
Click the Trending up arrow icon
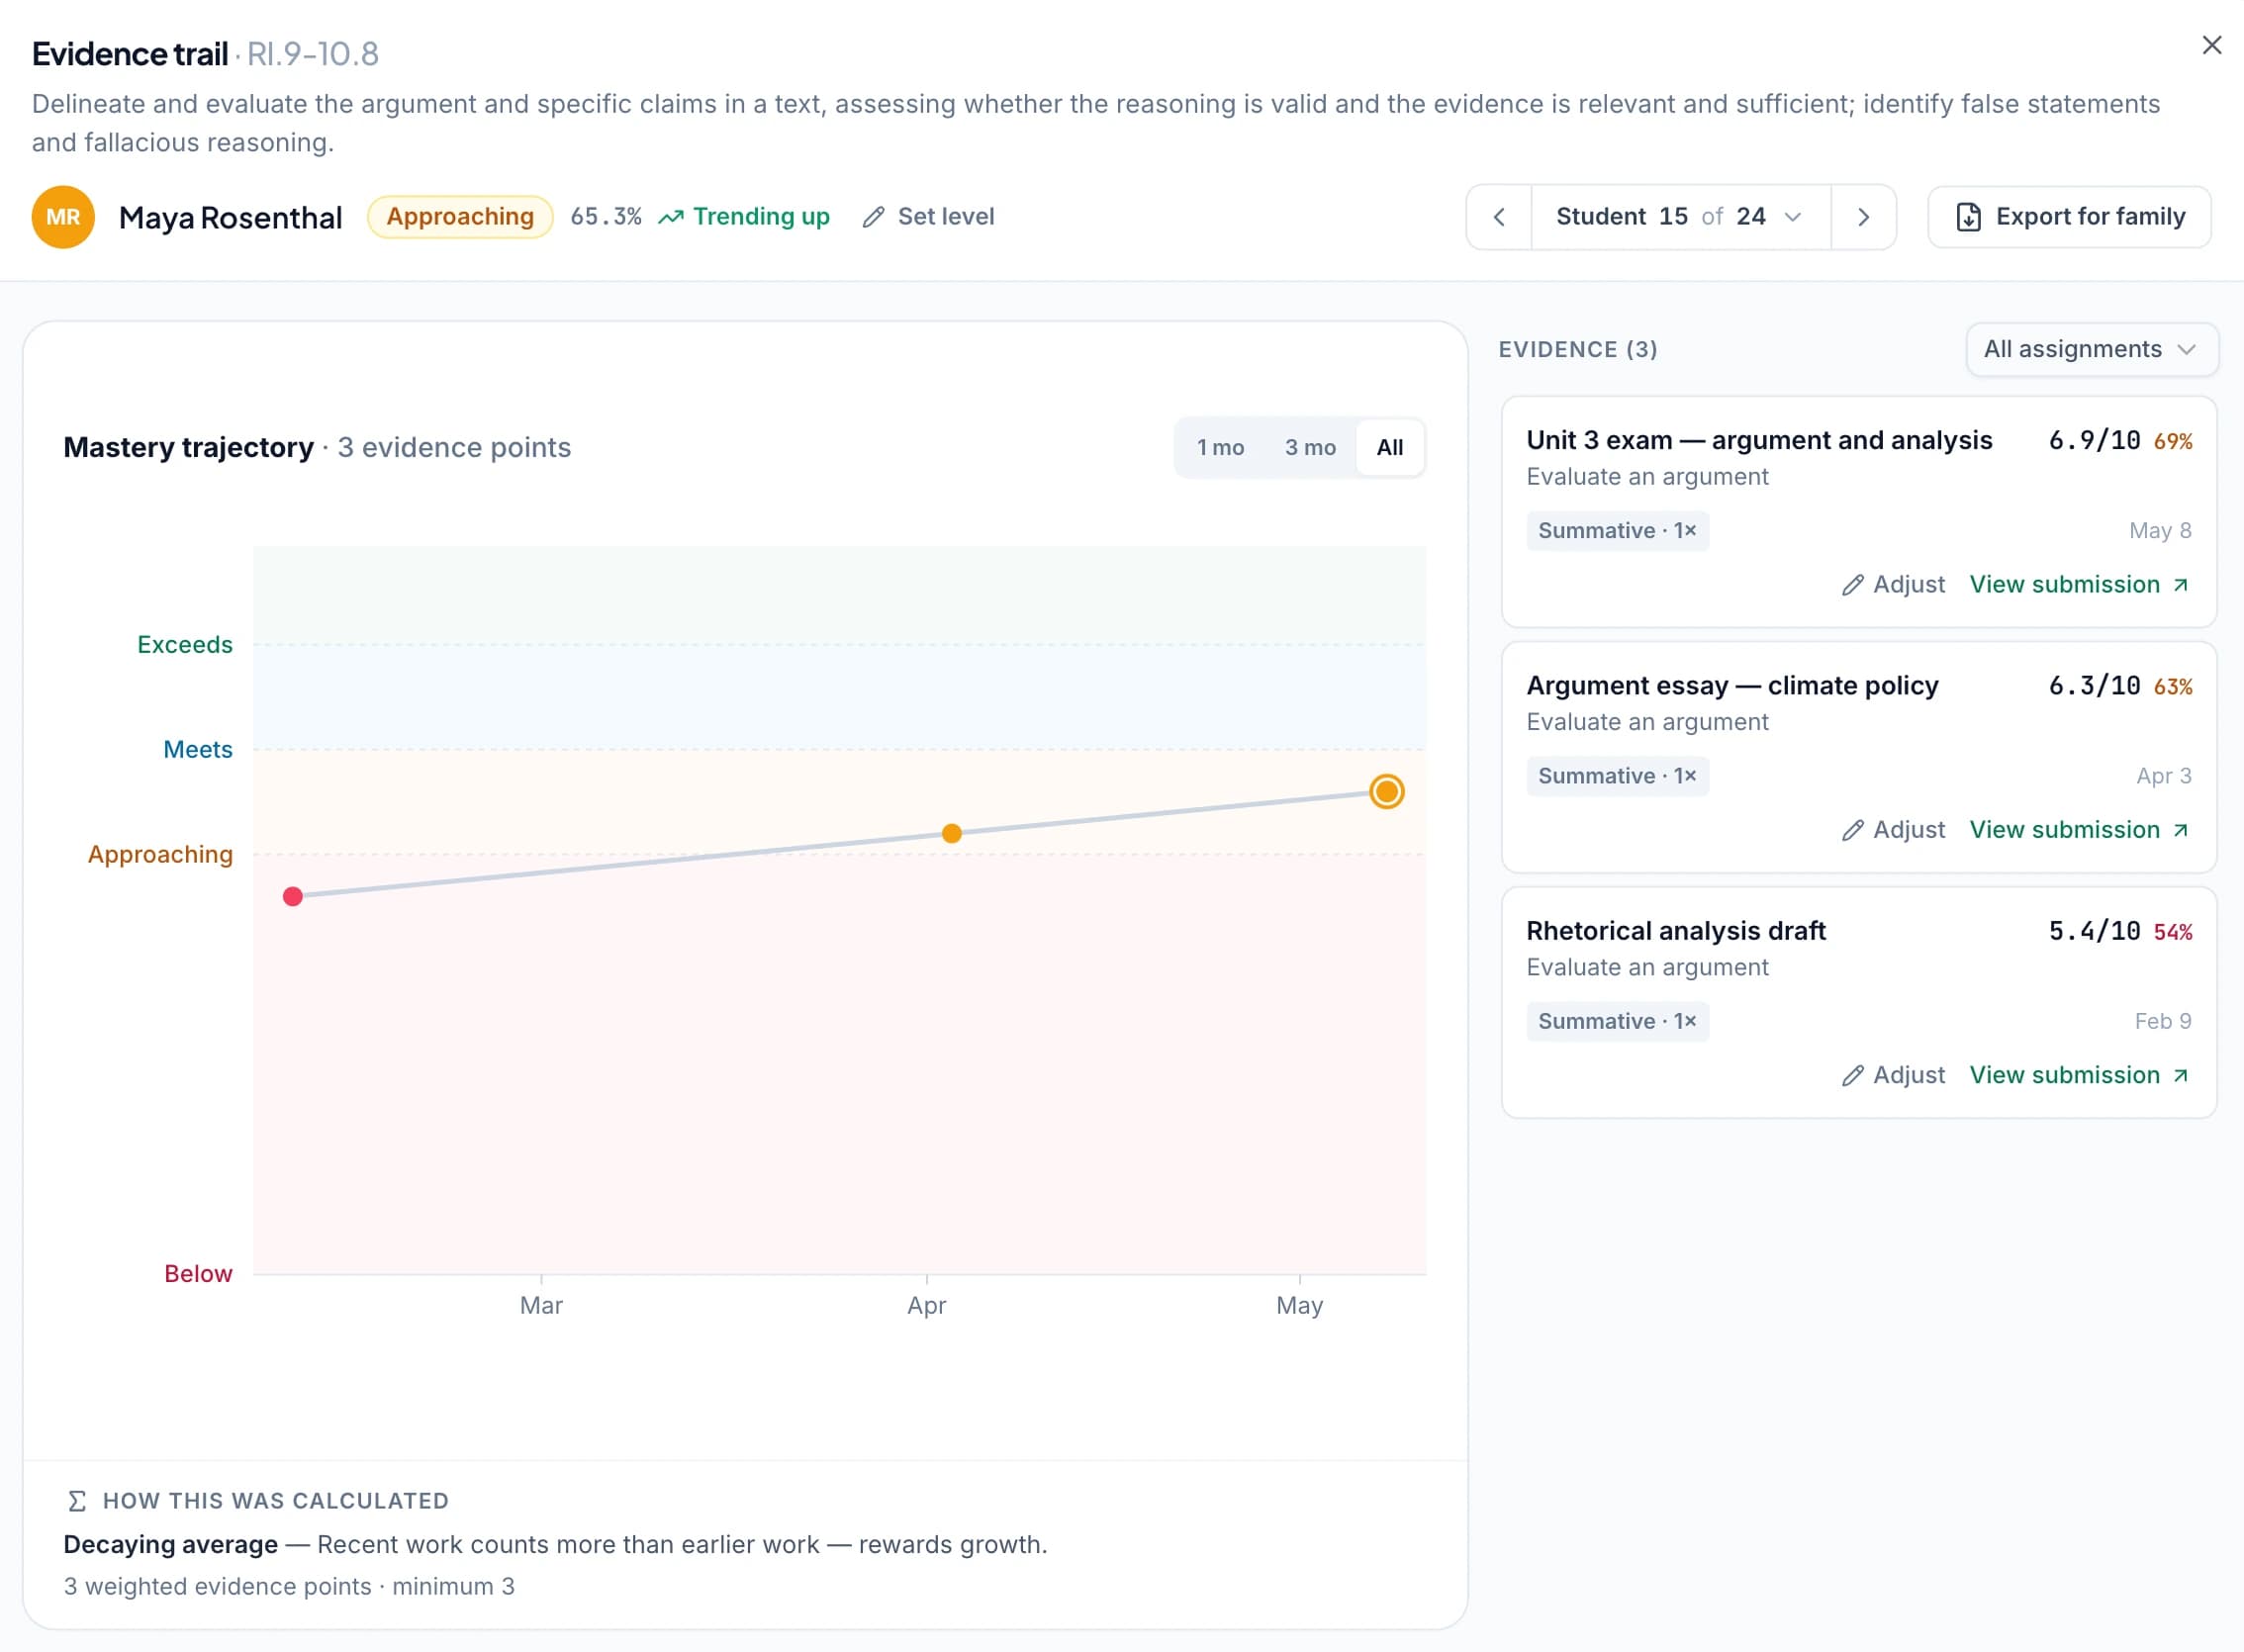click(x=670, y=217)
